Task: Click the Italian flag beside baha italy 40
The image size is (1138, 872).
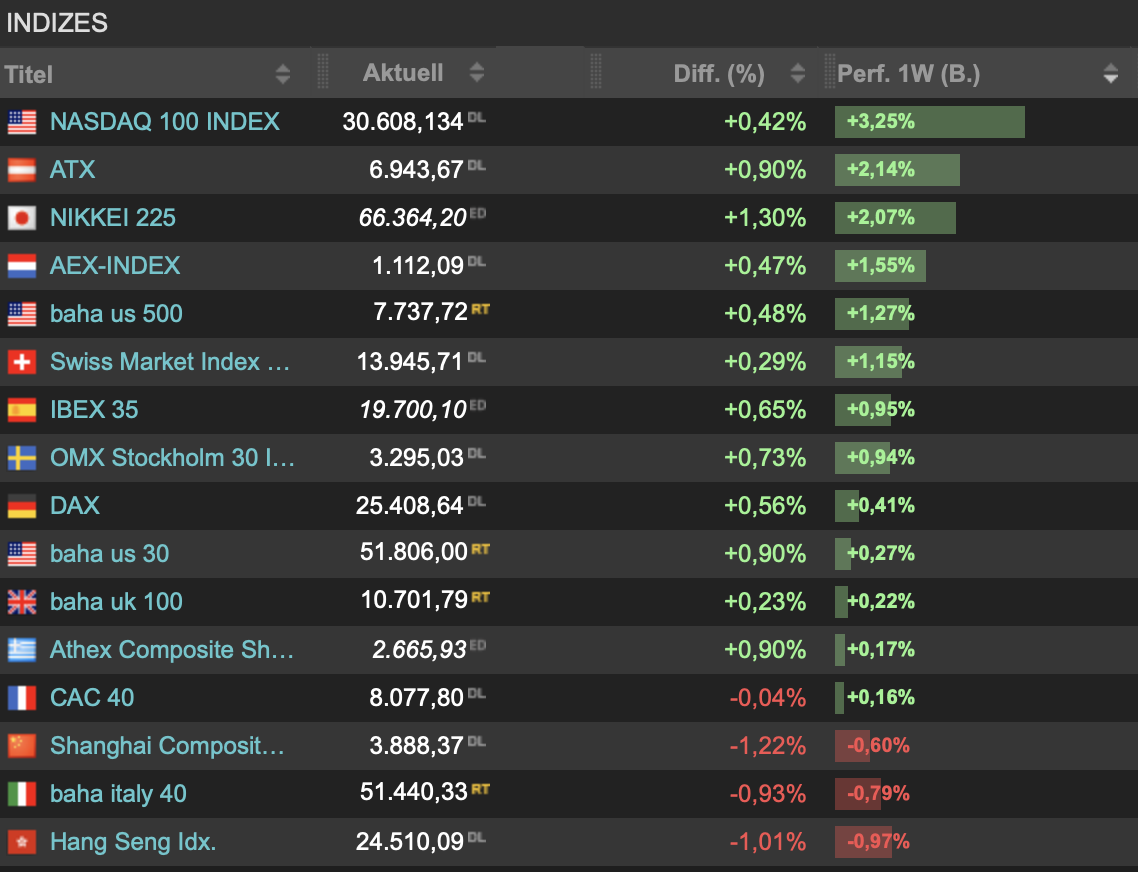Action: point(22,793)
